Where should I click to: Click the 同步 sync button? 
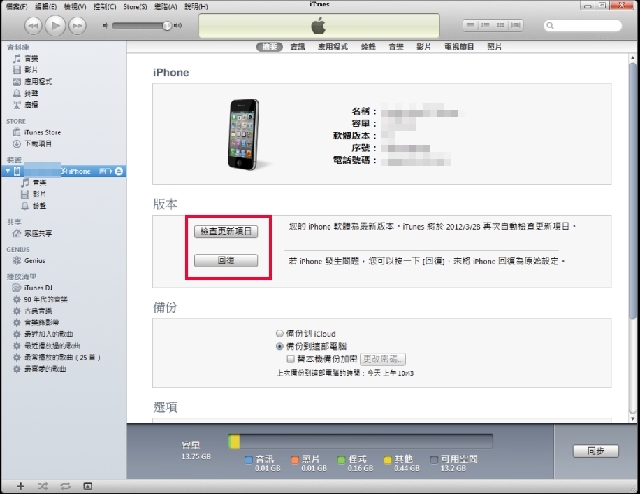[596, 451]
